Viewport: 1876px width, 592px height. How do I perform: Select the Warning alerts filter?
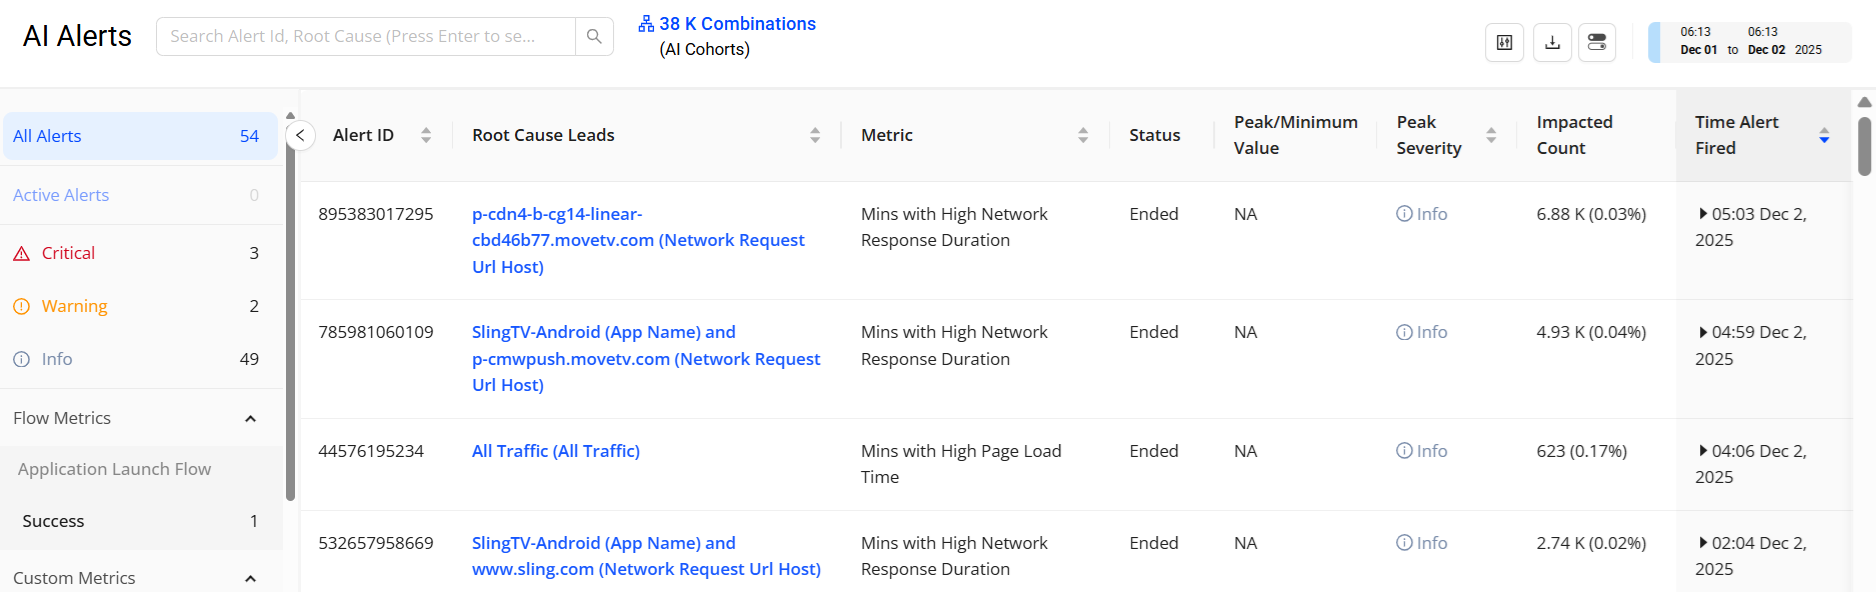coord(74,306)
